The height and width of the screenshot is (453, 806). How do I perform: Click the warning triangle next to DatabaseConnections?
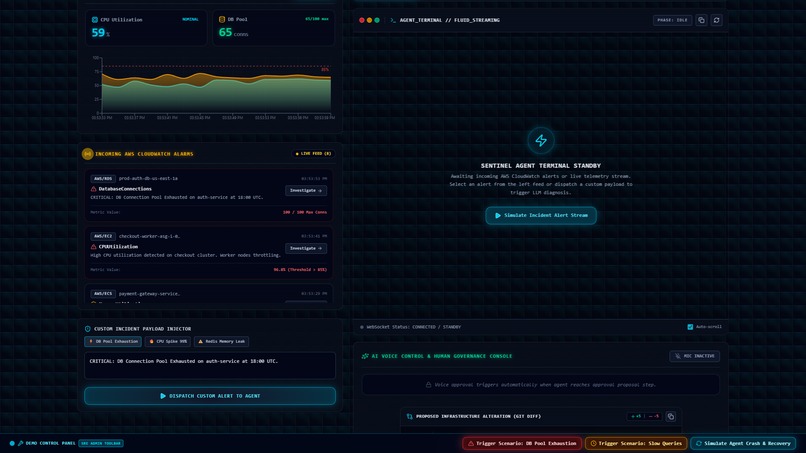94,189
